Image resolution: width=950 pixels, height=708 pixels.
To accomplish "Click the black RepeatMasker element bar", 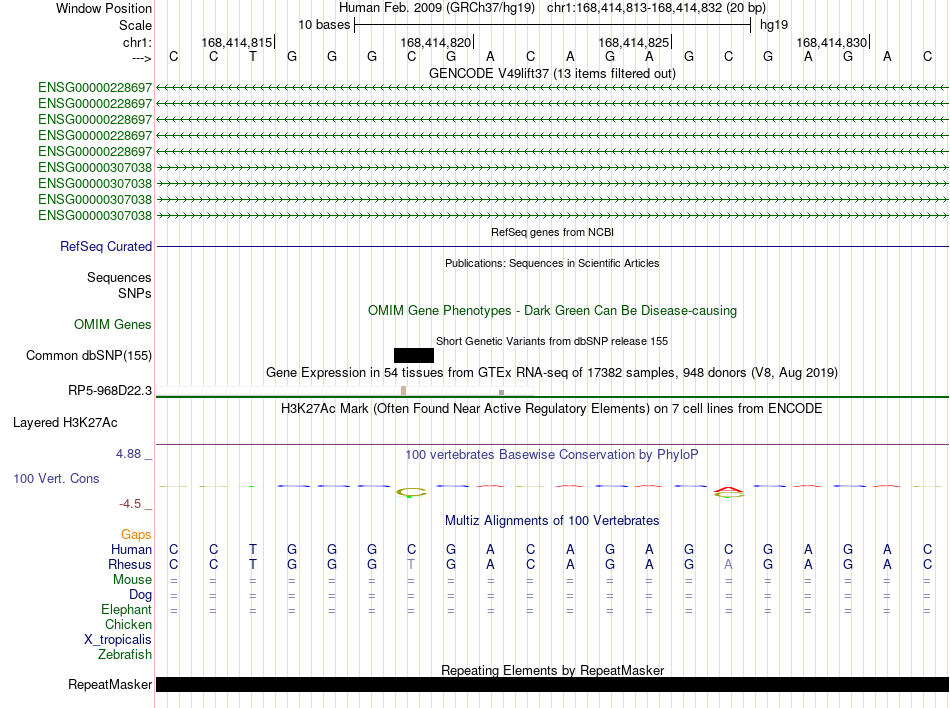I will [x=552, y=684].
